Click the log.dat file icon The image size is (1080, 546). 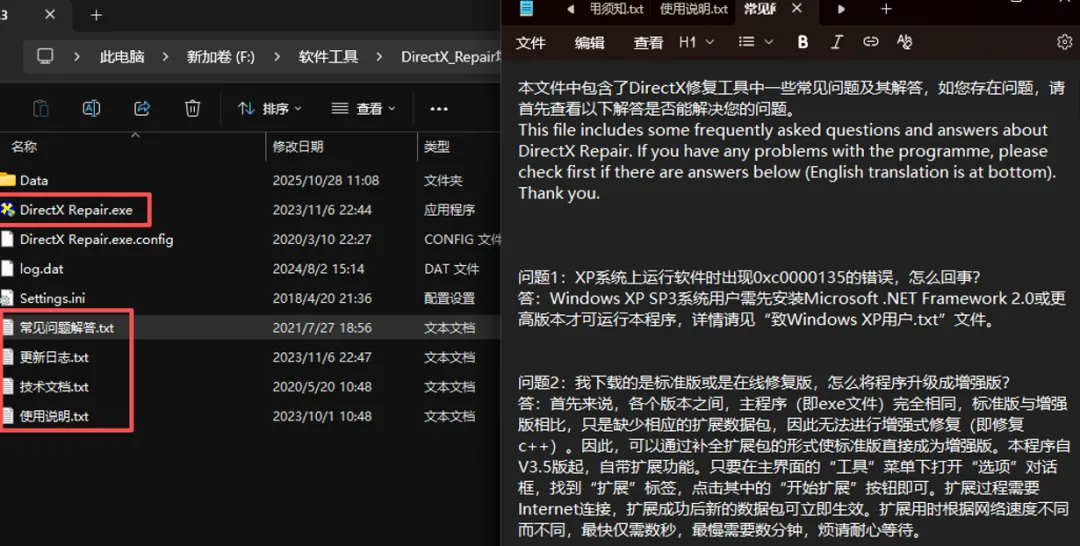[8, 269]
